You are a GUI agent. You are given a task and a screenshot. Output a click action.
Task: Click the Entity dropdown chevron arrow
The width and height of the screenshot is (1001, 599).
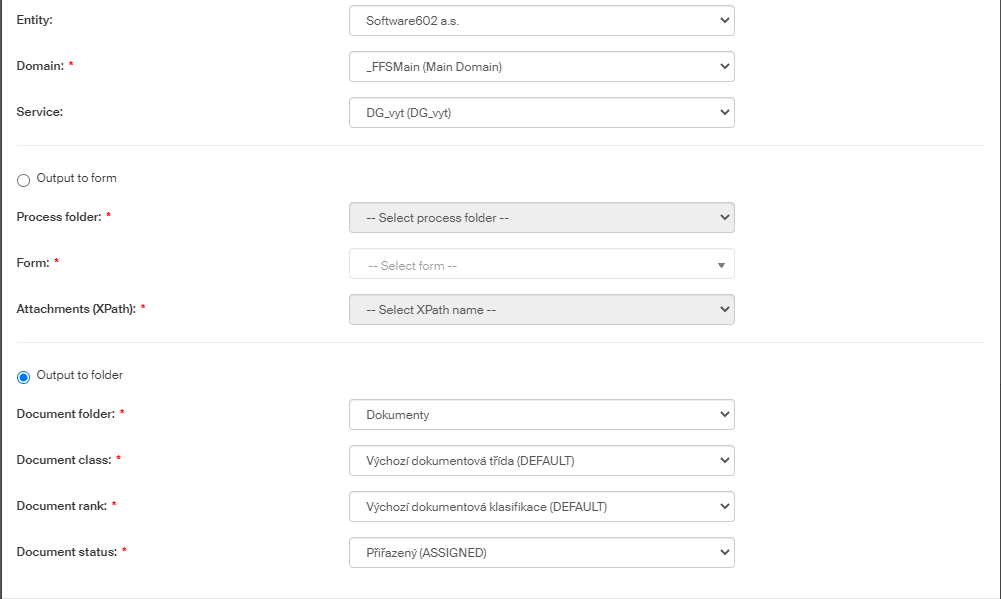pos(724,20)
